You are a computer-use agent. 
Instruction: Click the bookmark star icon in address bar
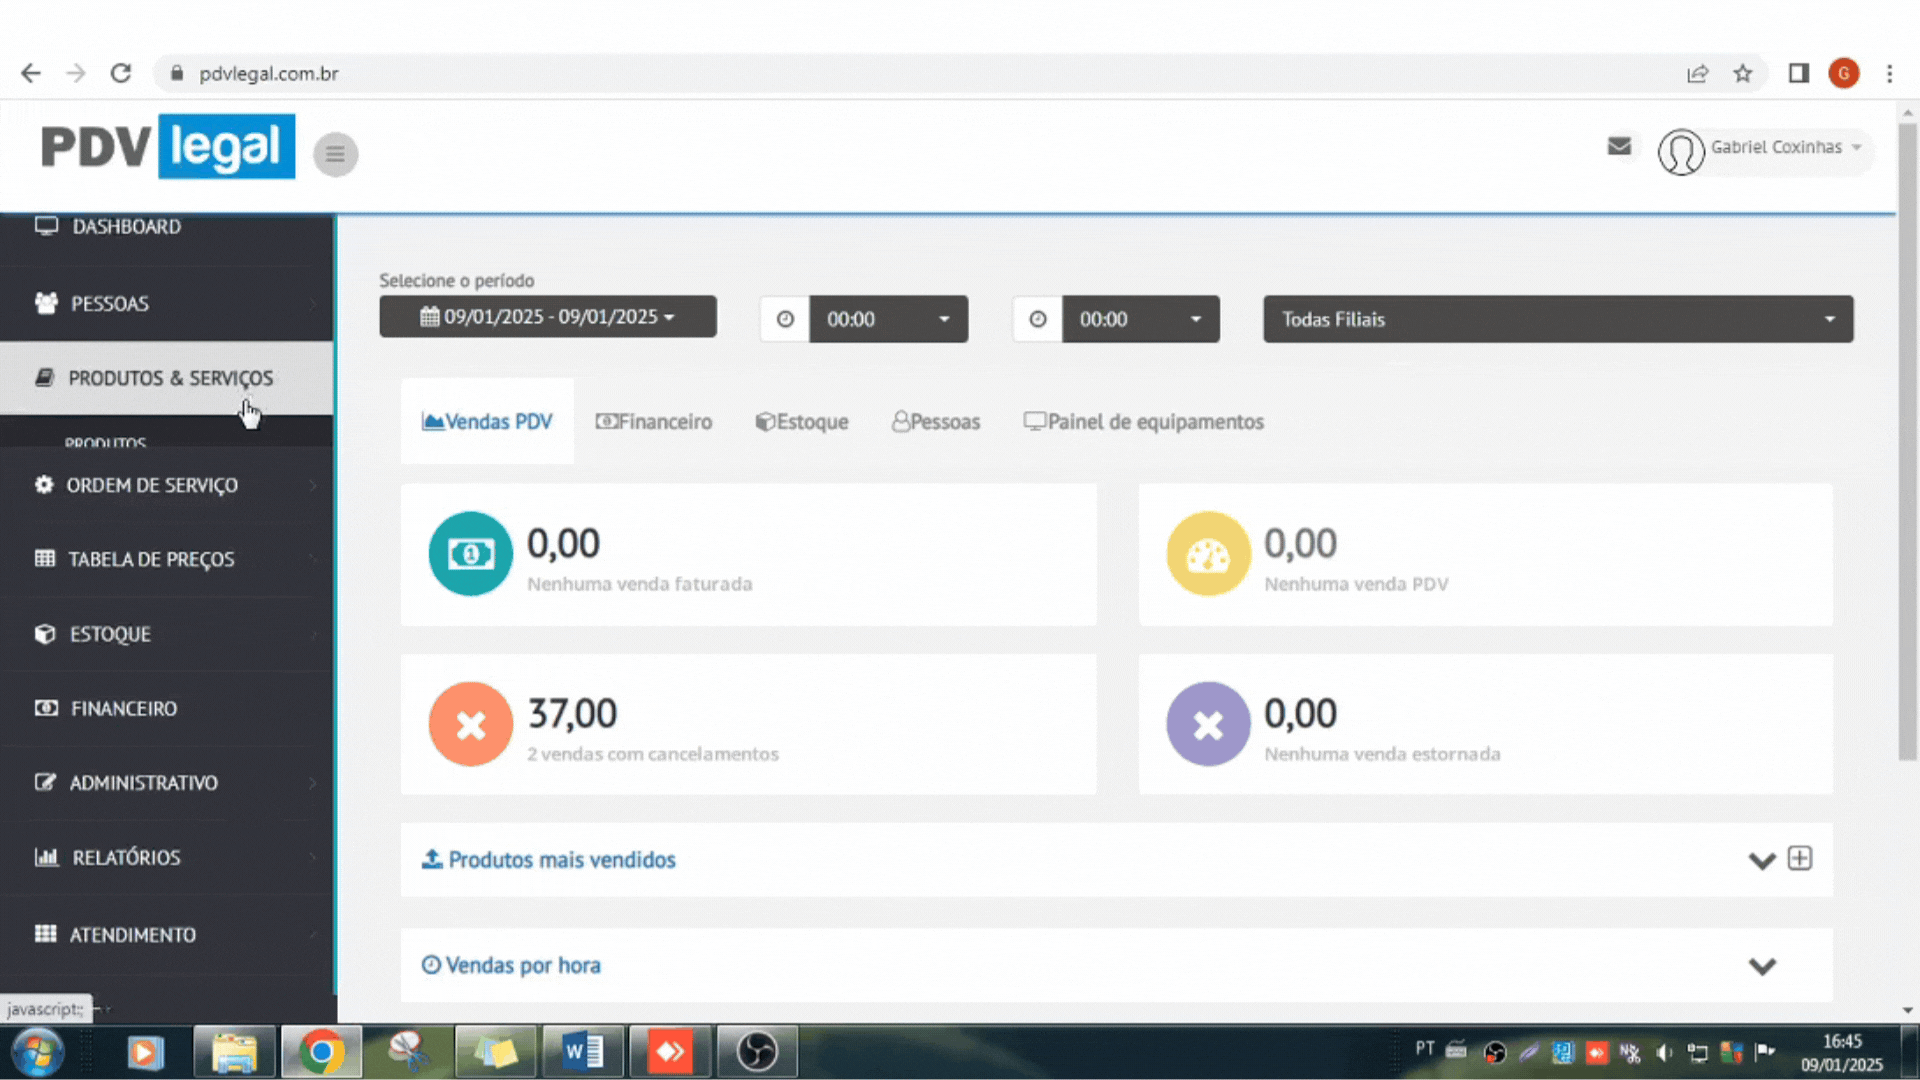[x=1743, y=74]
